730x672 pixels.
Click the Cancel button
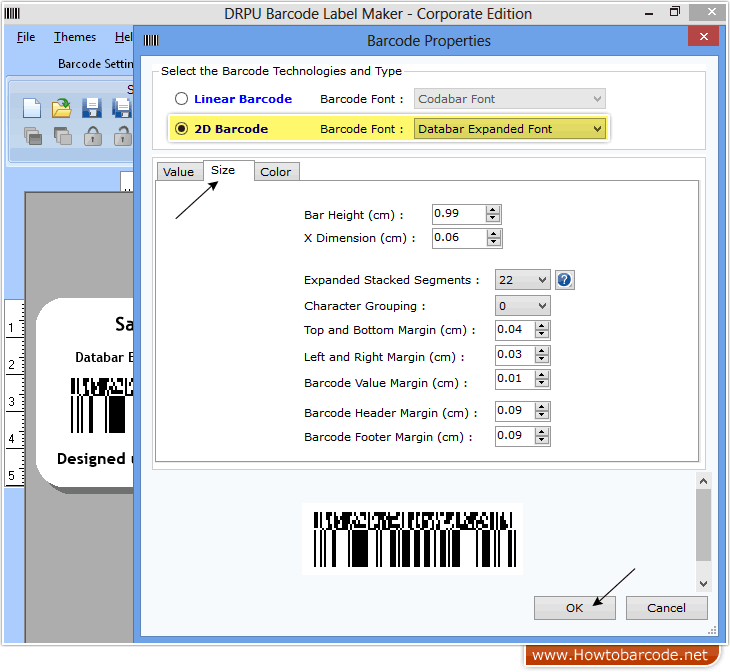click(x=666, y=608)
